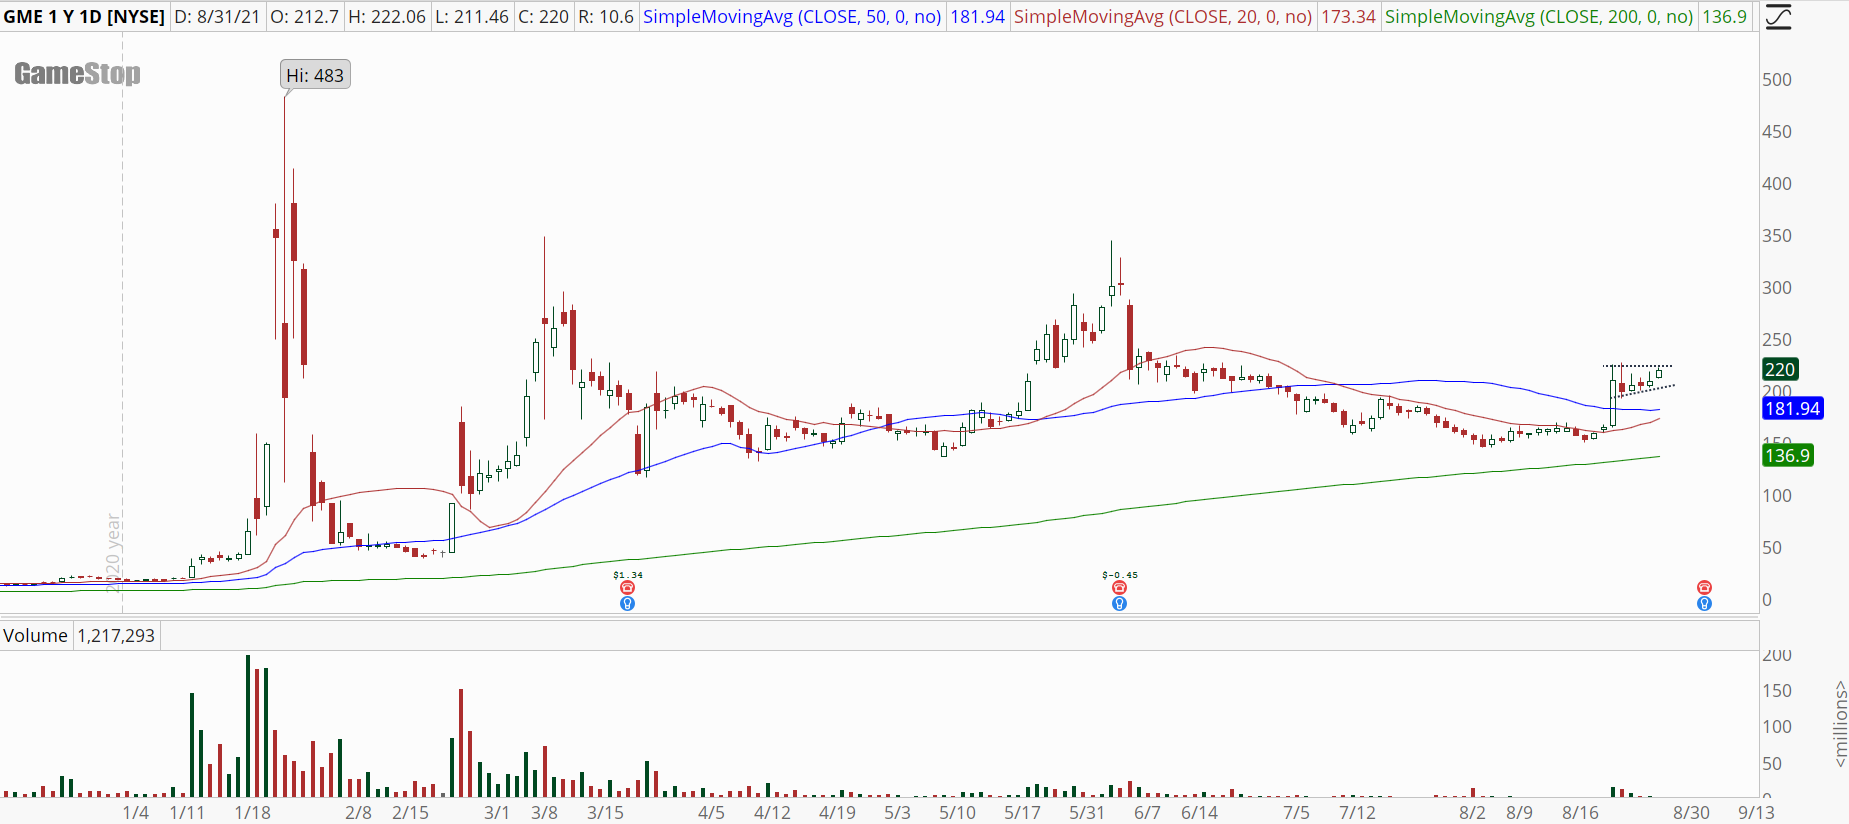The height and width of the screenshot is (824, 1849).
Task: Click the "3/1" date on the time axis
Action: click(x=497, y=813)
